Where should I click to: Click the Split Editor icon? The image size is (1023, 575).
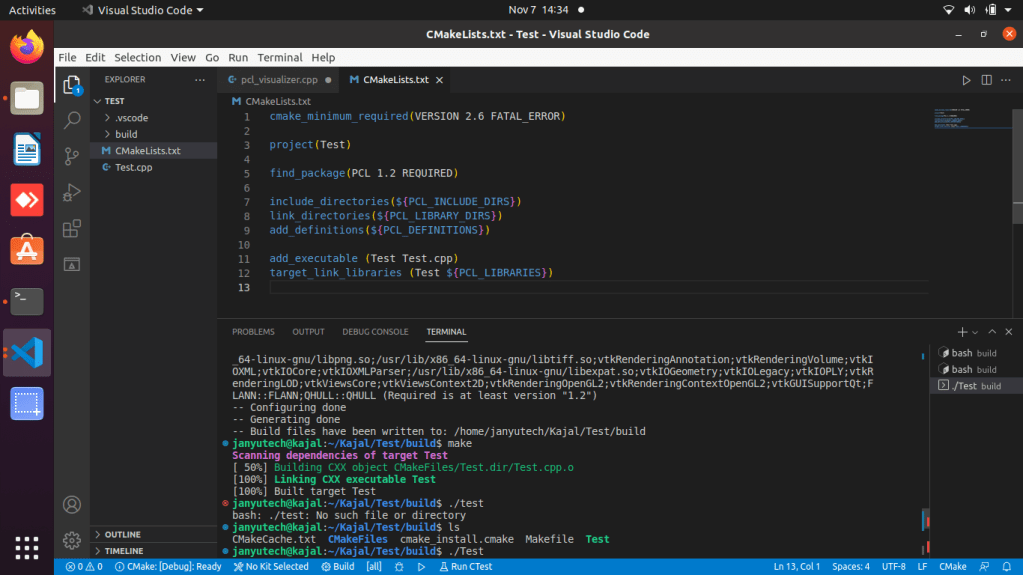pos(986,80)
